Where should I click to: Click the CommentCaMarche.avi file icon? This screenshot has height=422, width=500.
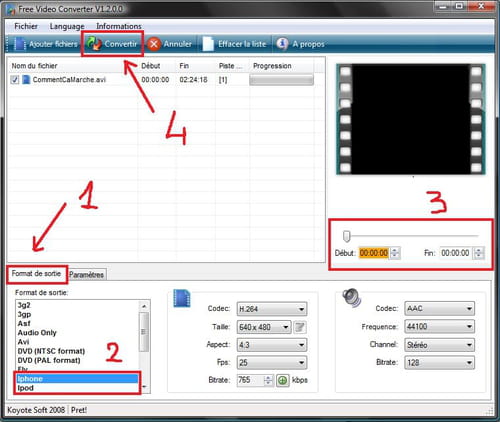26,80
